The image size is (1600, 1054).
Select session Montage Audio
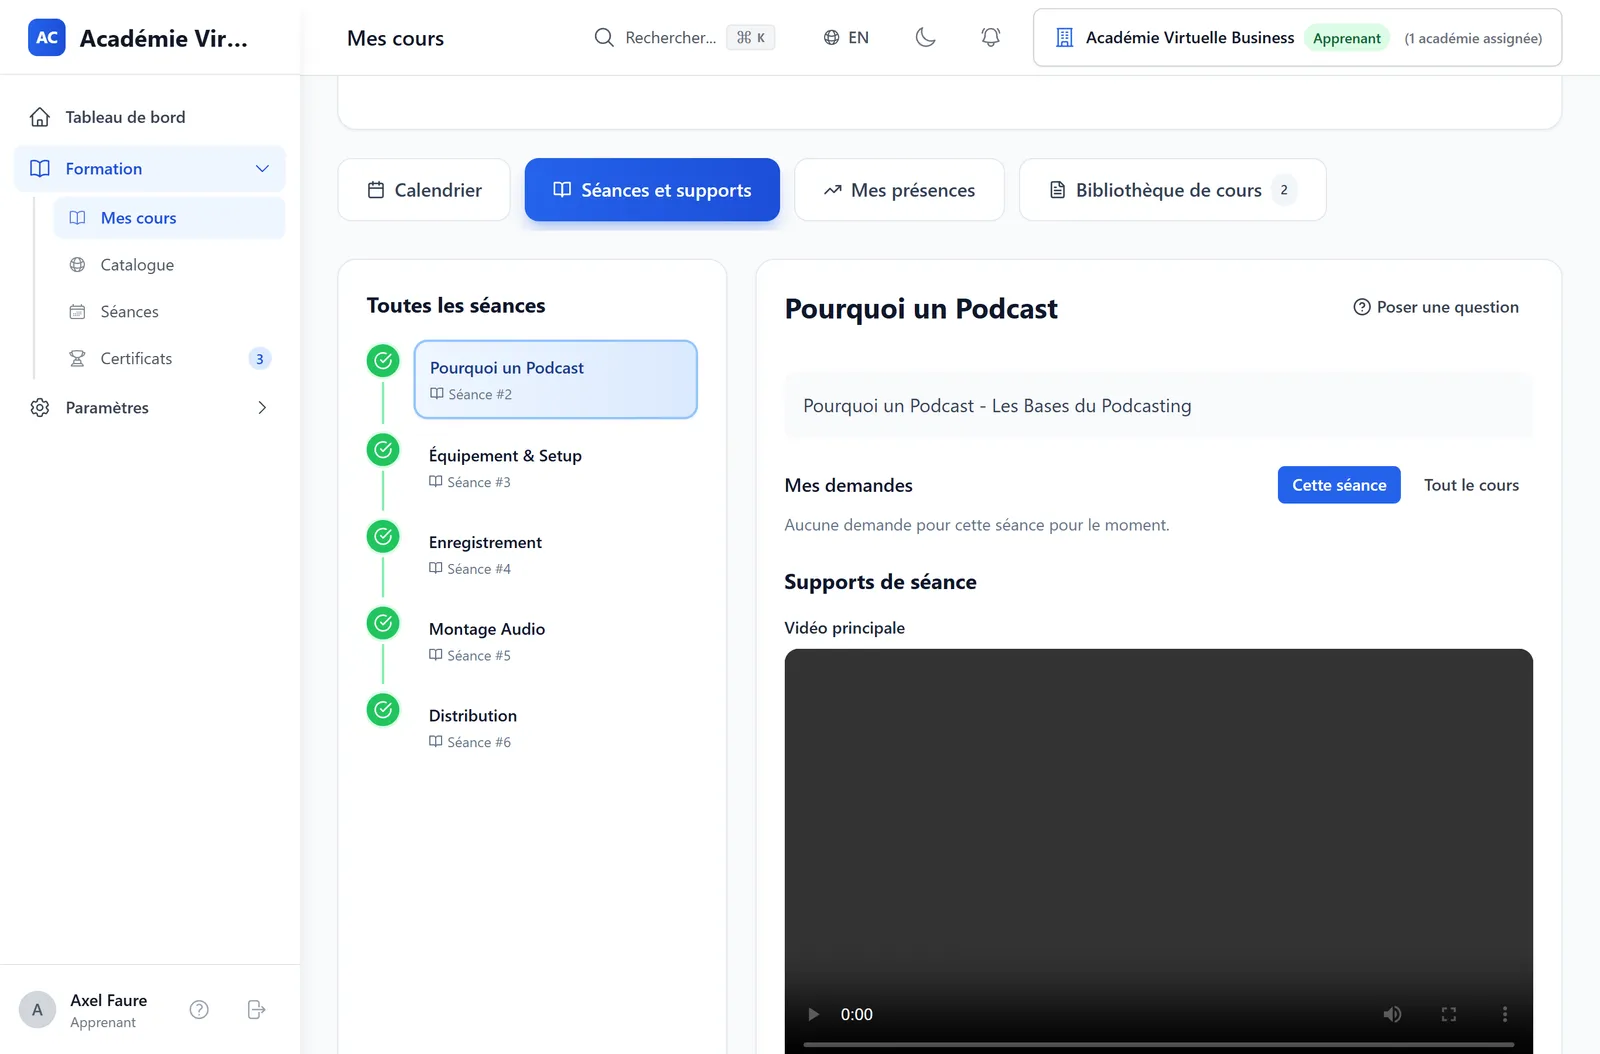555,641
